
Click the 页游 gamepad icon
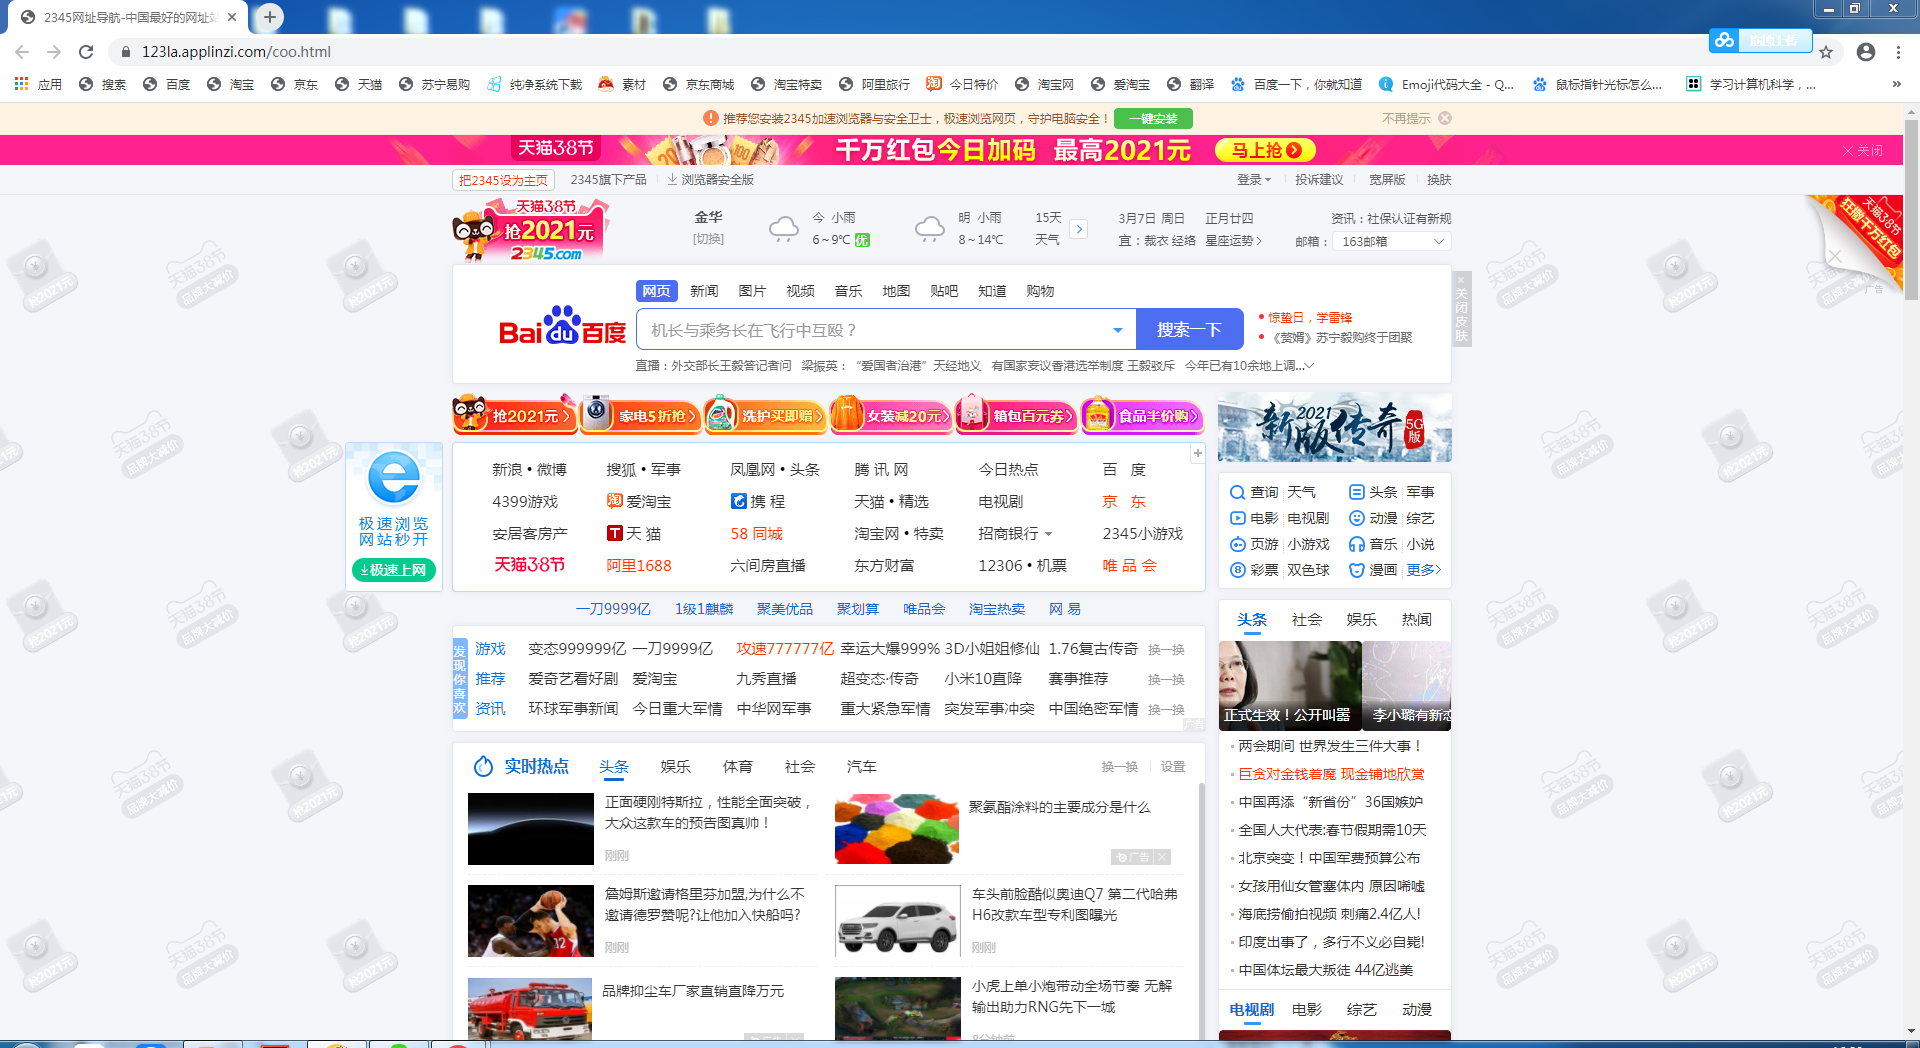[x=1237, y=544]
